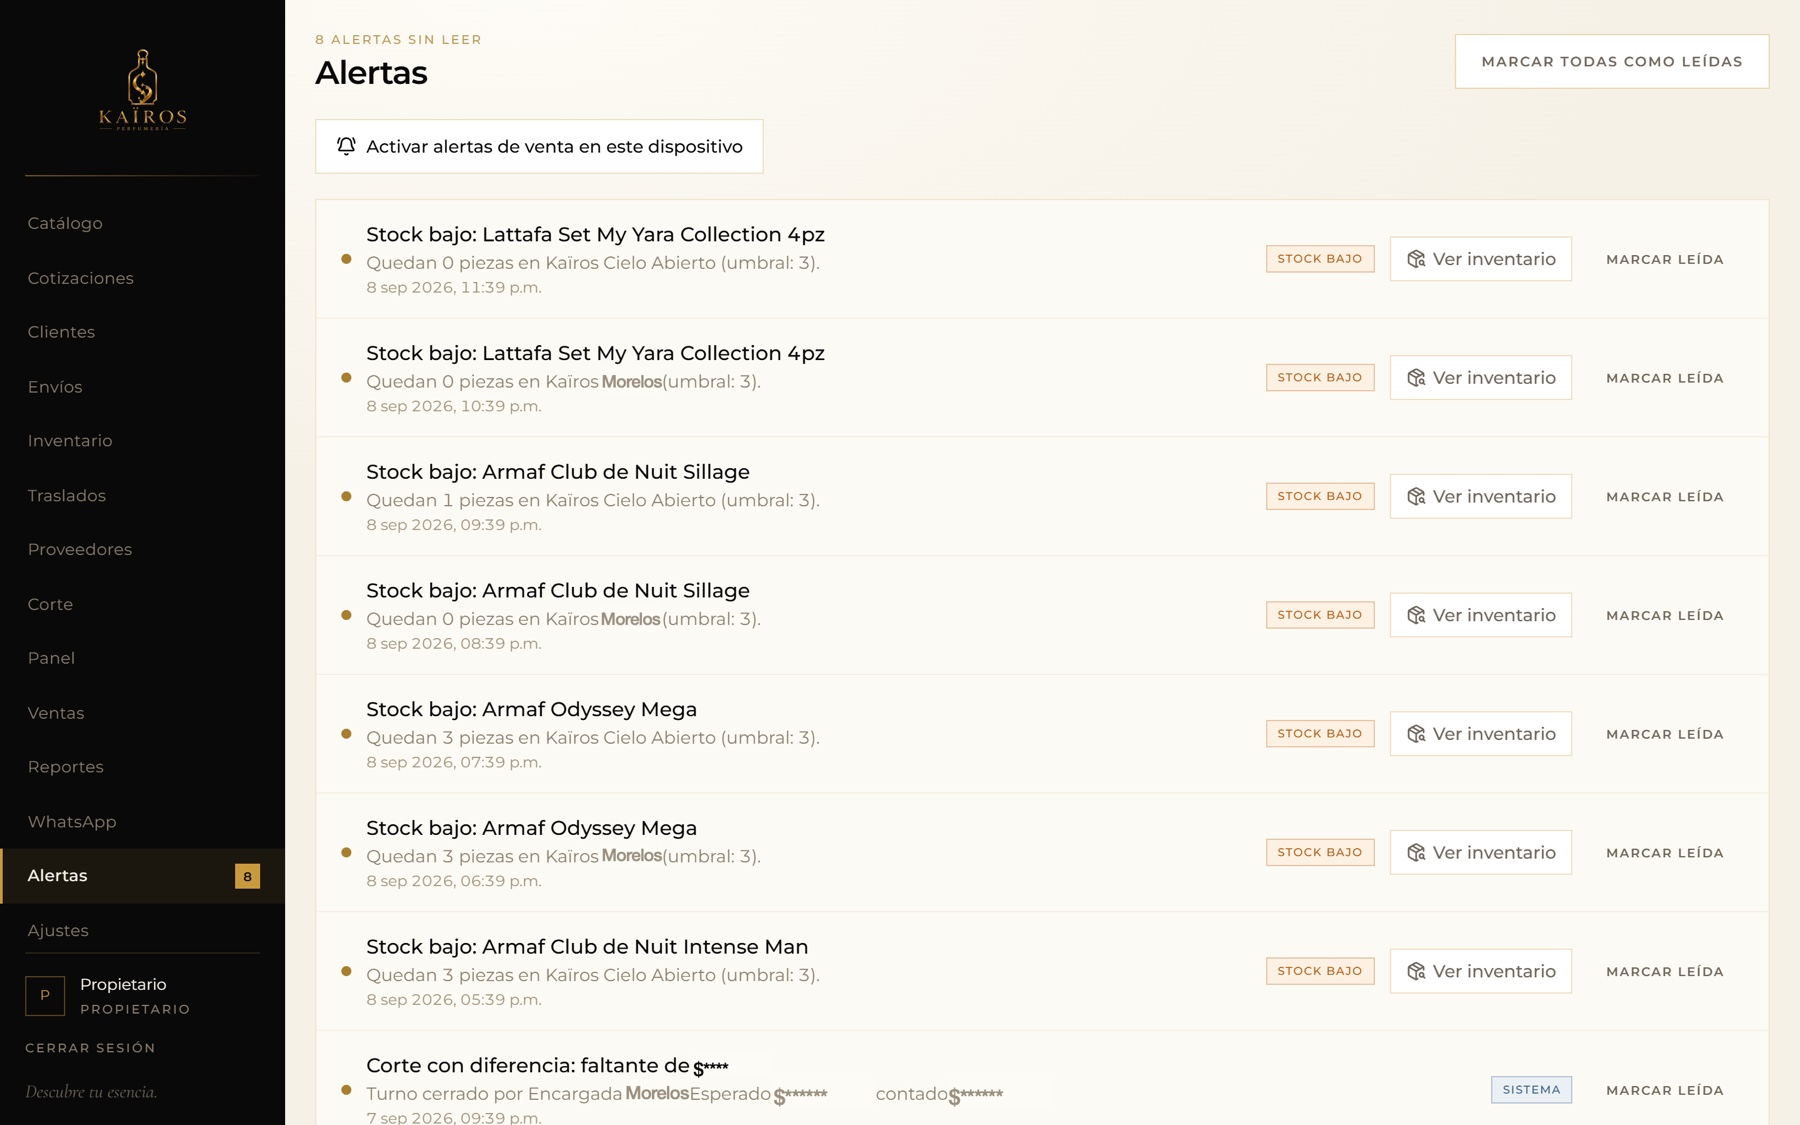Screen dimensions: 1800x1125
Task: Click the Propietario avatar with letter P
Action: click(x=45, y=996)
